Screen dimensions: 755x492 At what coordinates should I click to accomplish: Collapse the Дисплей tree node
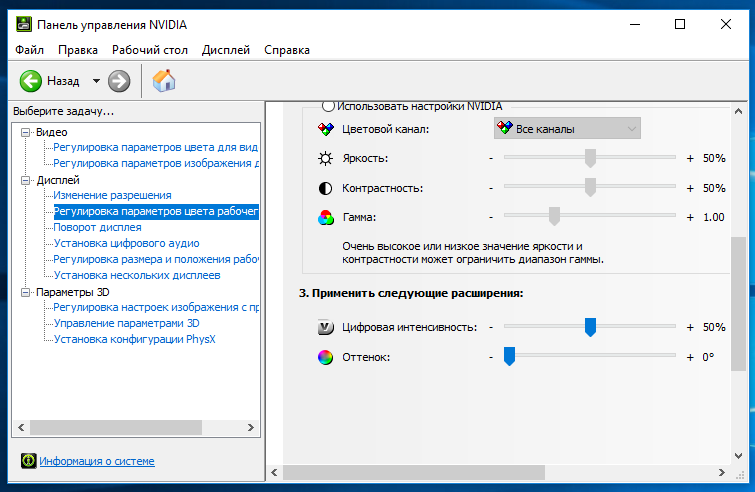tap(26, 181)
